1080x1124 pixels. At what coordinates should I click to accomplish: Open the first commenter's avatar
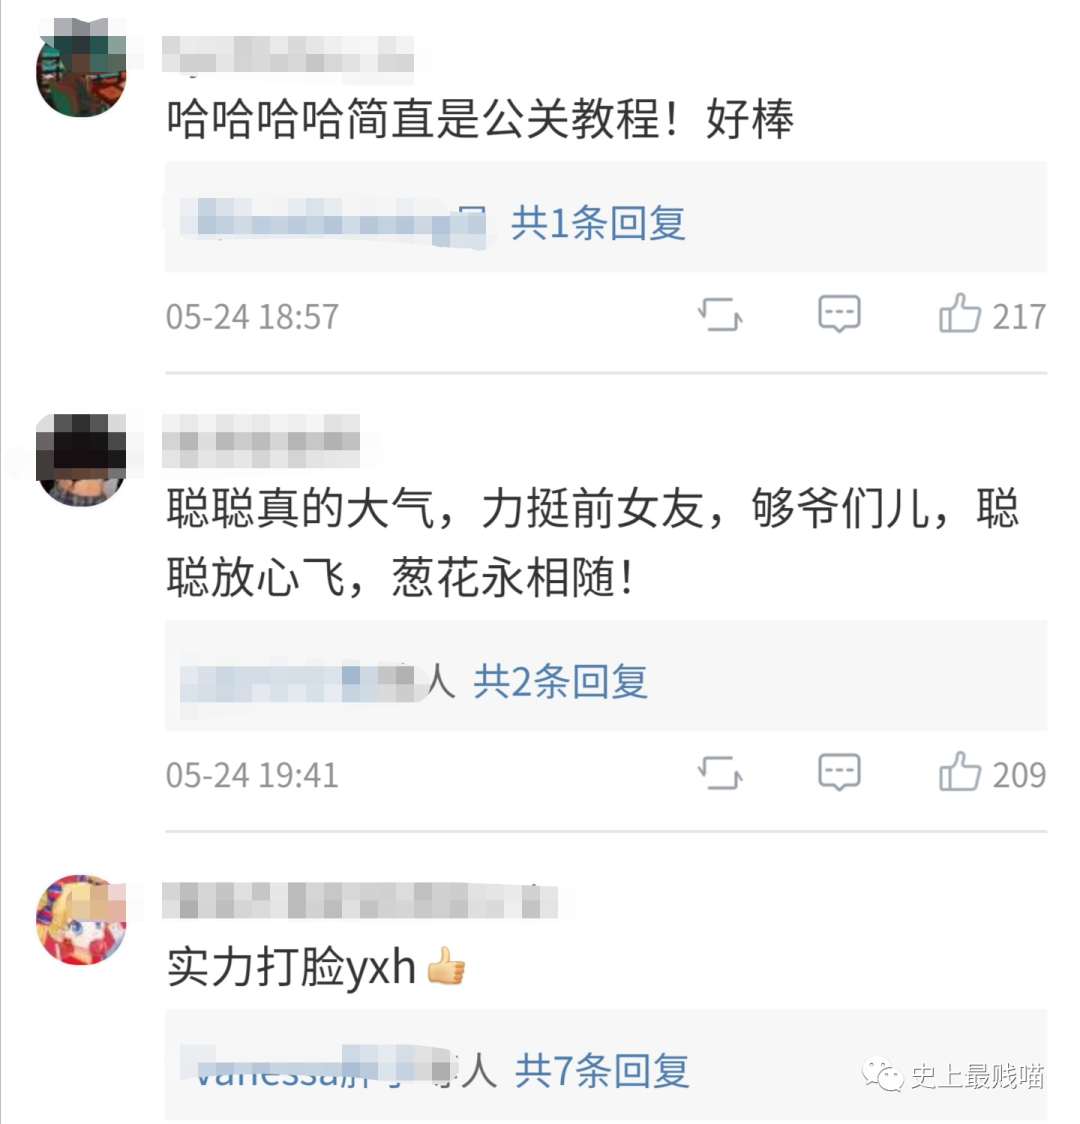(81, 70)
